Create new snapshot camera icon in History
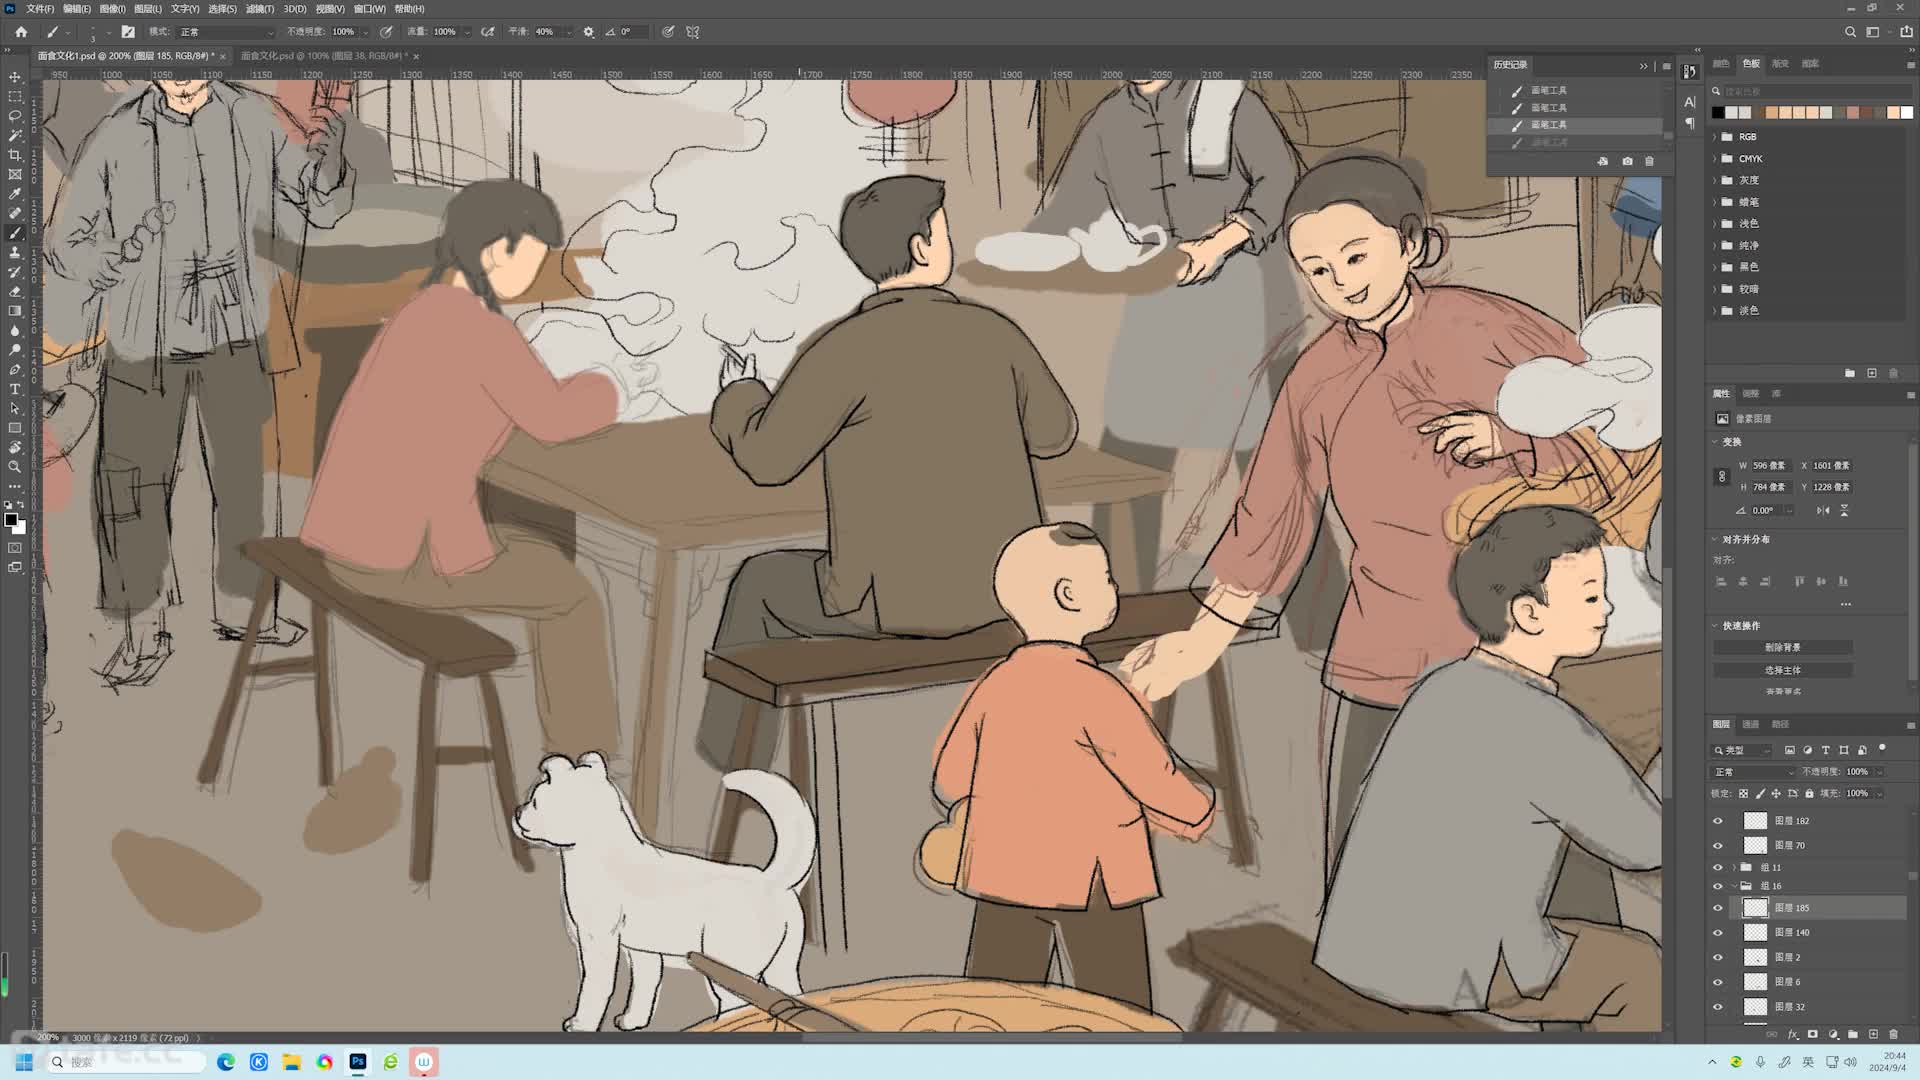Viewport: 1920px width, 1080px height. pos(1627,161)
